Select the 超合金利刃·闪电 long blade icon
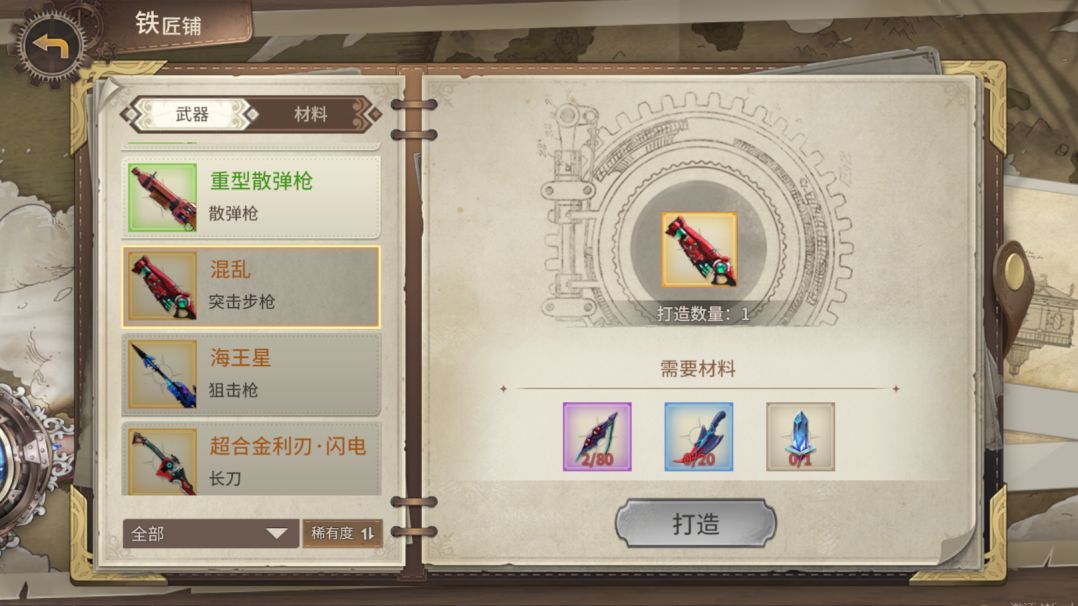The image size is (1078, 606). click(162, 462)
